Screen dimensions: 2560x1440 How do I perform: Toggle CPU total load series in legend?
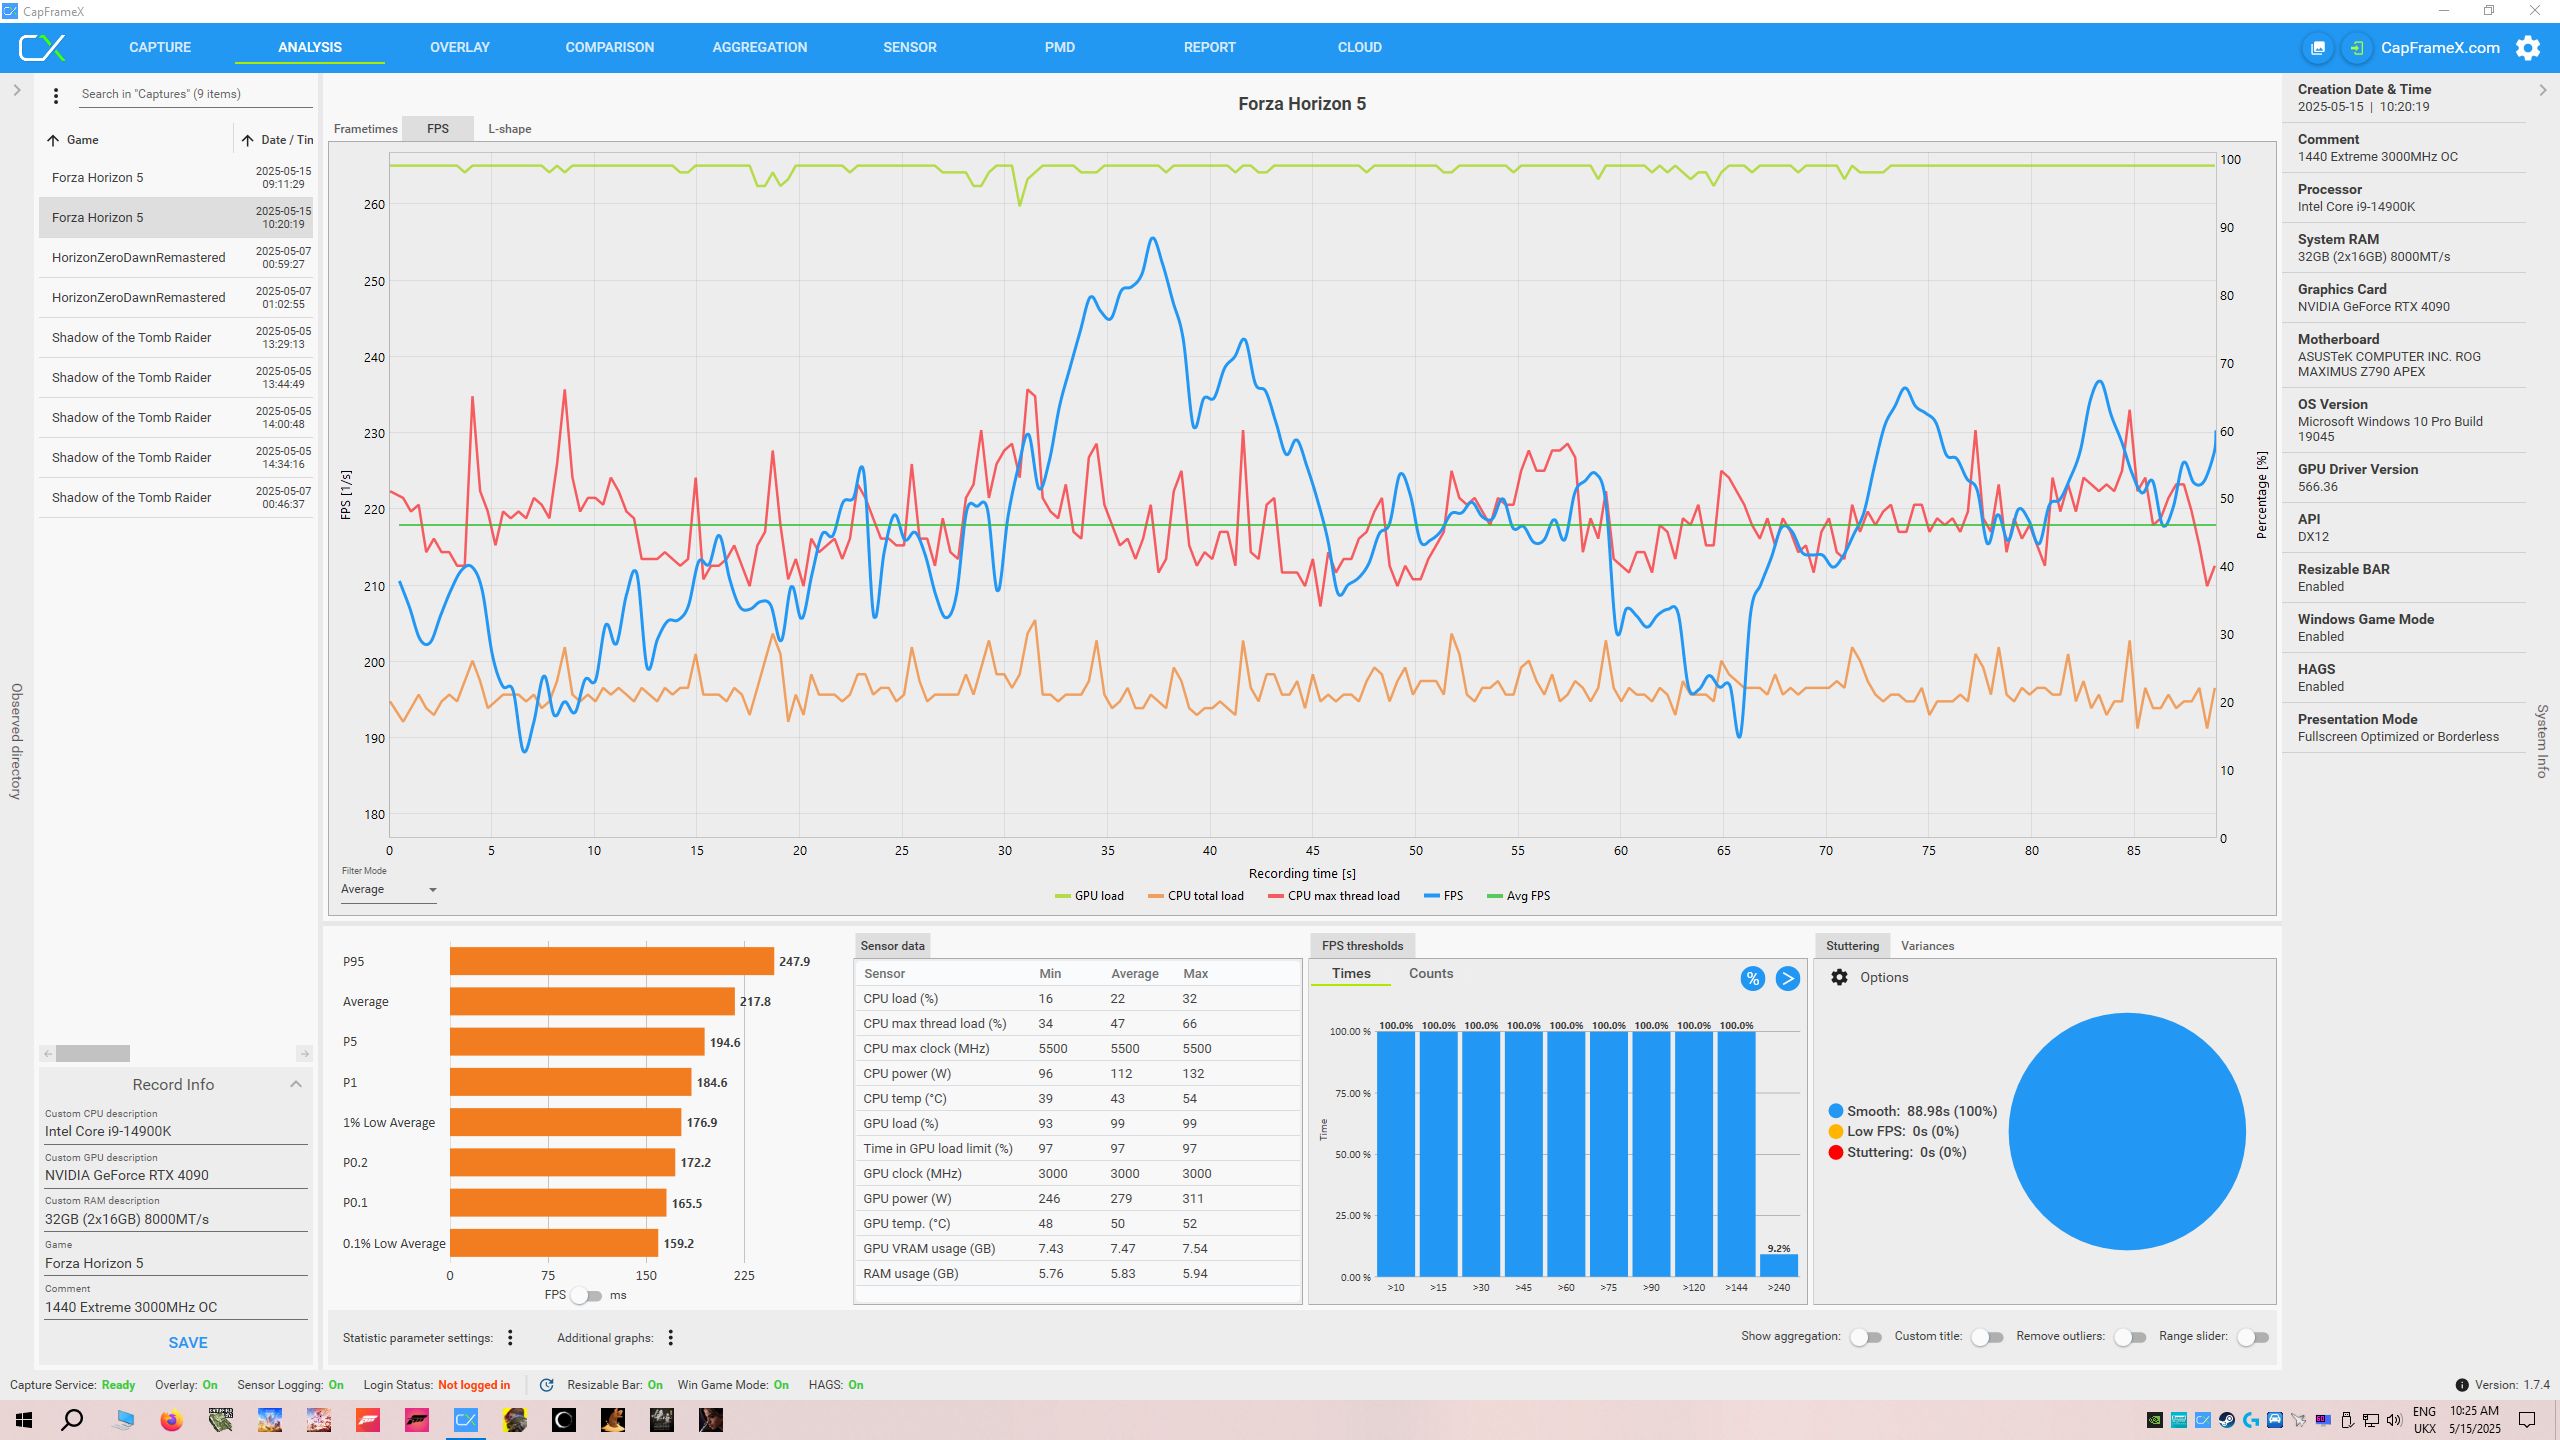coord(1196,896)
